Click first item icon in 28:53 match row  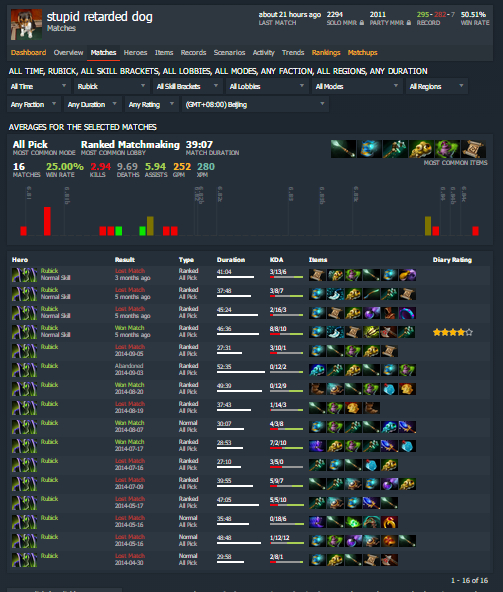click(317, 446)
